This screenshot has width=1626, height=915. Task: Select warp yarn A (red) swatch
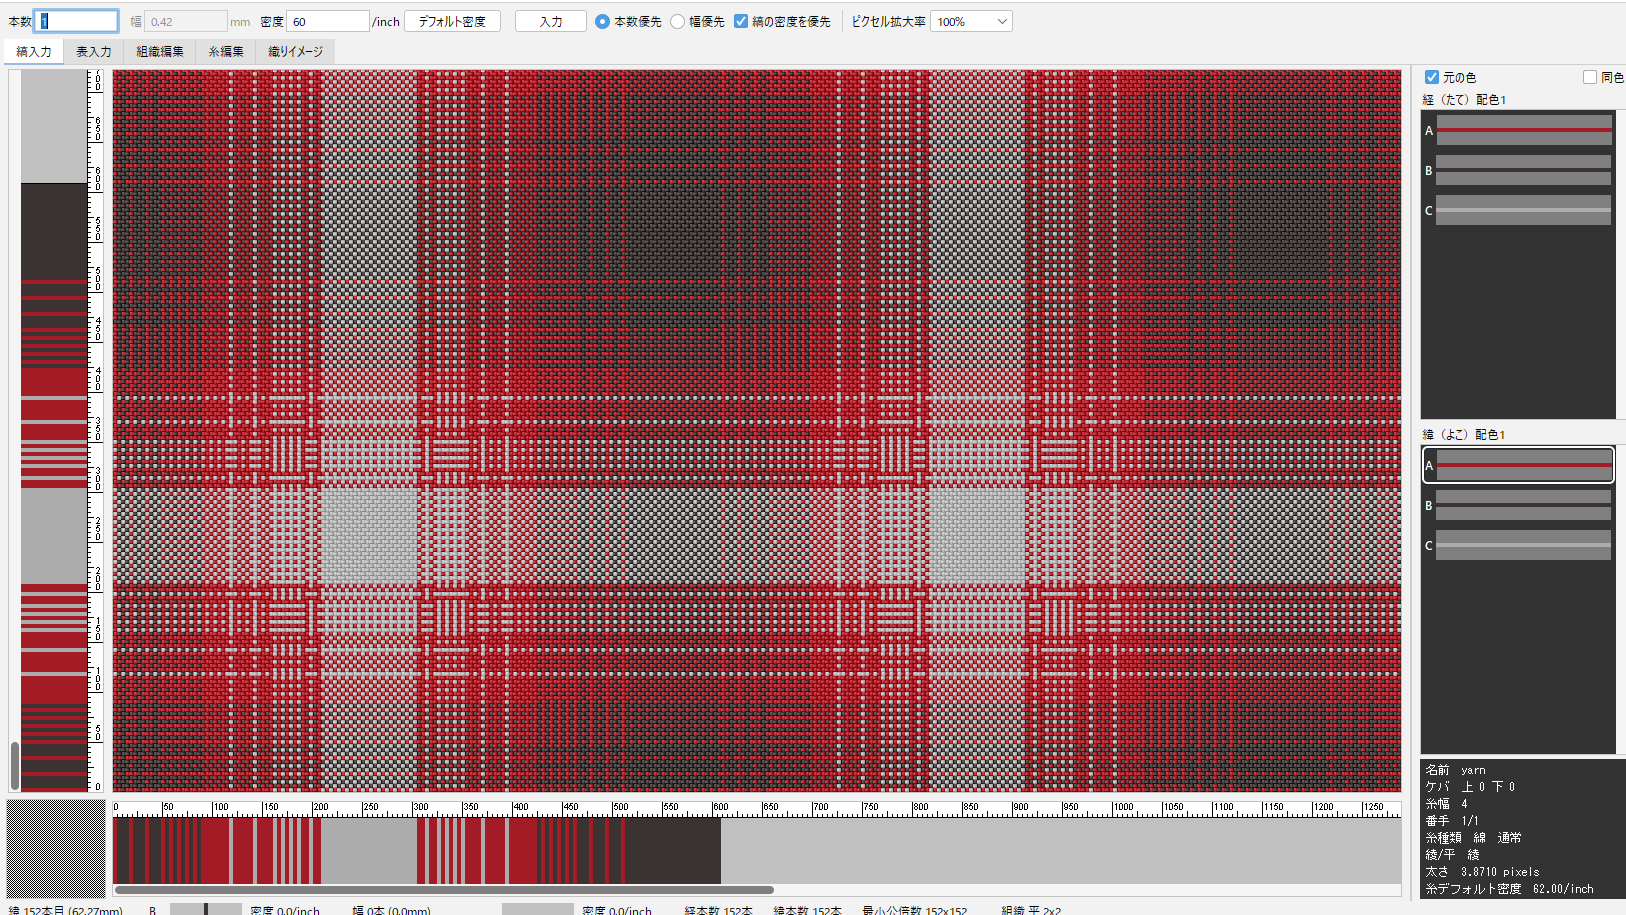pyautogui.click(x=1522, y=130)
